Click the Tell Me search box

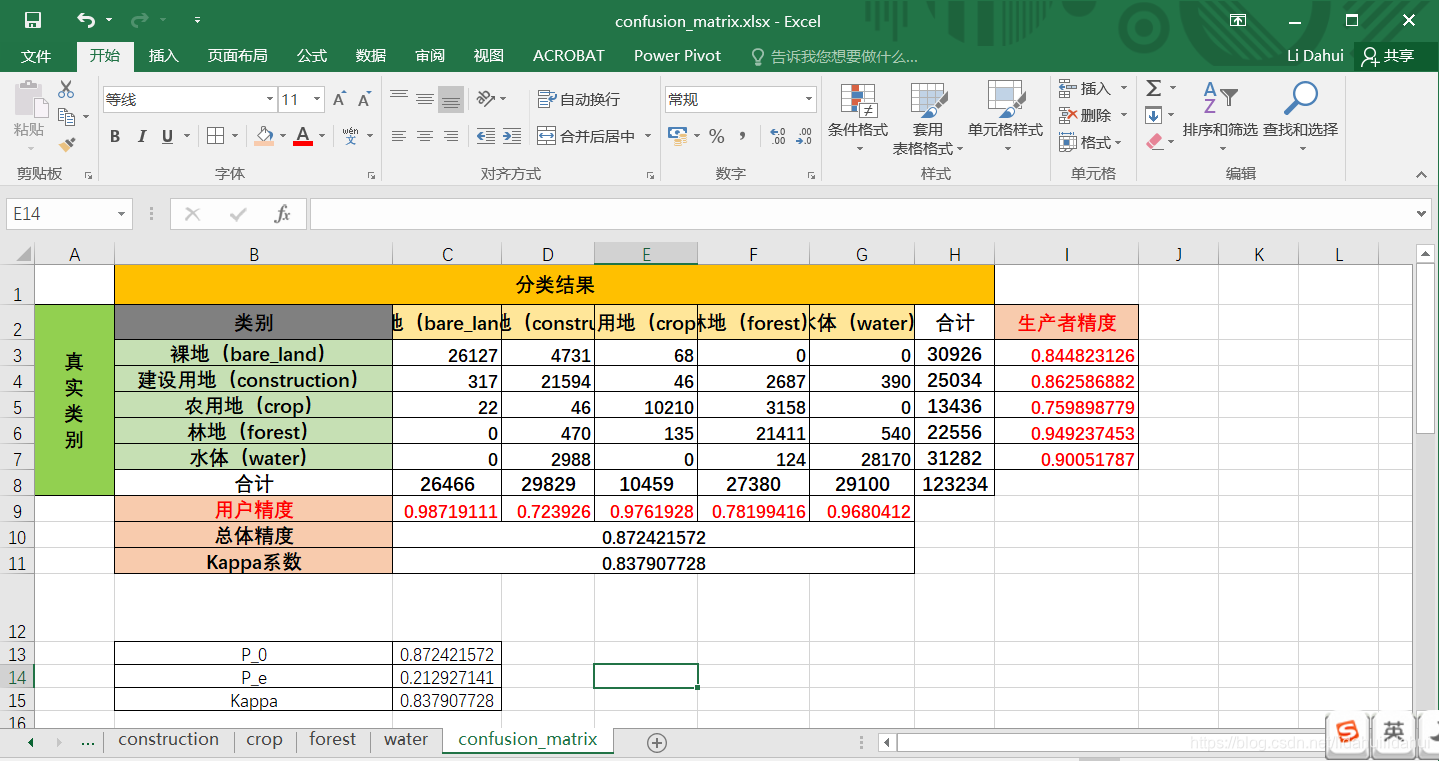click(834, 57)
